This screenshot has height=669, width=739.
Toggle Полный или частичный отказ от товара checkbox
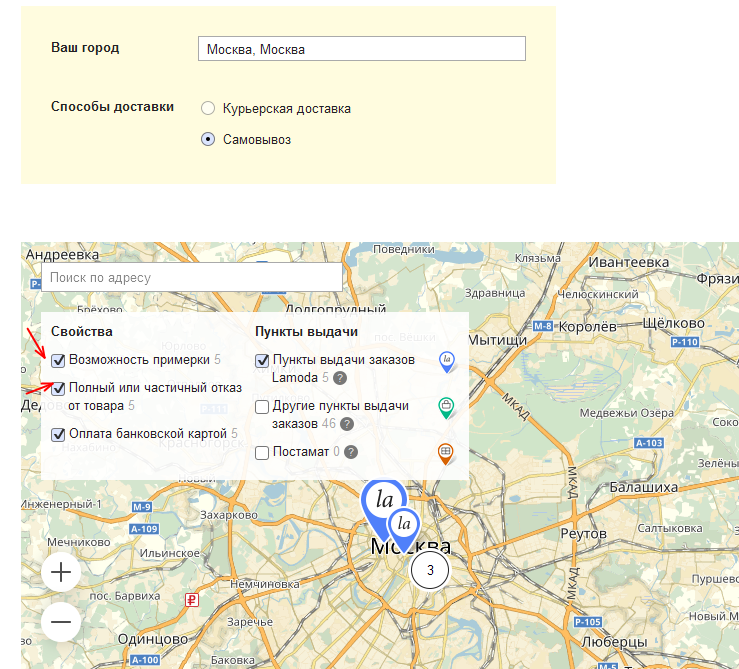pos(58,388)
